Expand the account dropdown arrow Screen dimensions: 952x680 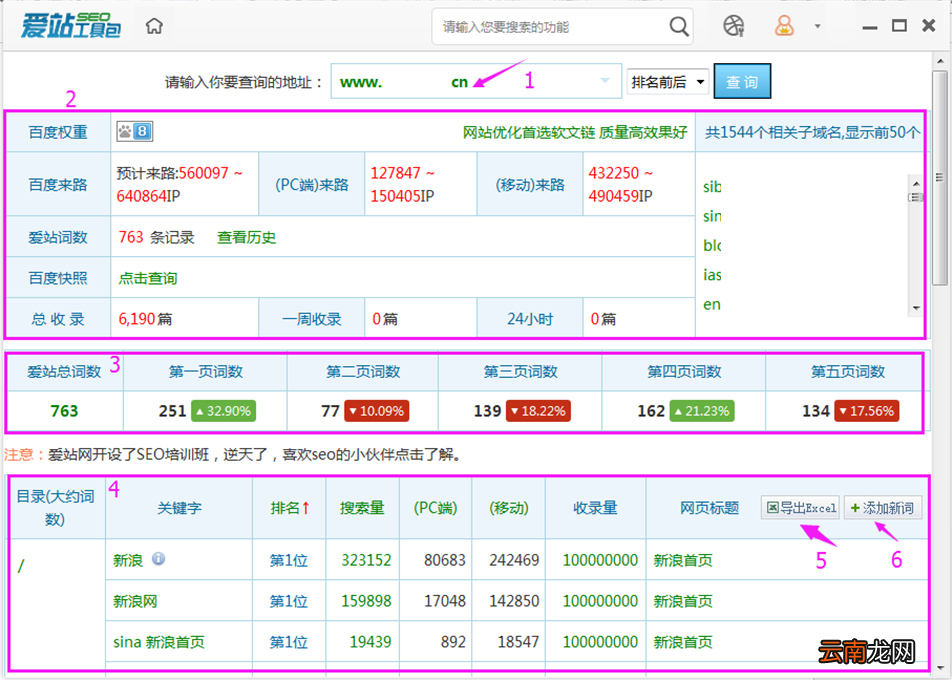tap(817, 26)
